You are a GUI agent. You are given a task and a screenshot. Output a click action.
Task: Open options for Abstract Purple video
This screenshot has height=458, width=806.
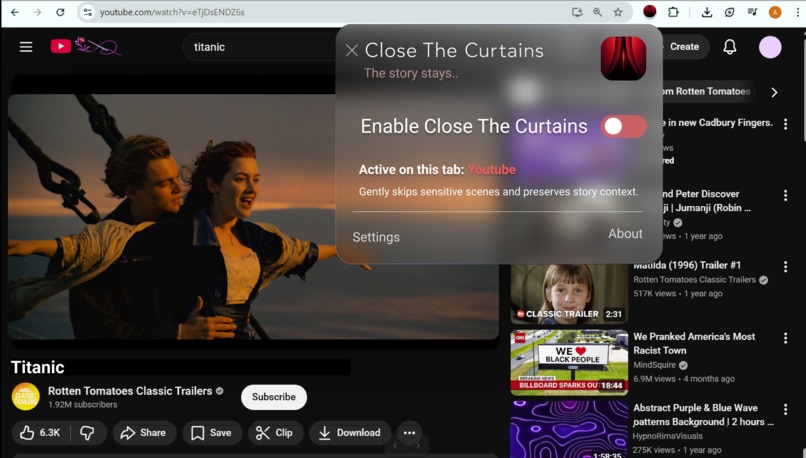[785, 410]
